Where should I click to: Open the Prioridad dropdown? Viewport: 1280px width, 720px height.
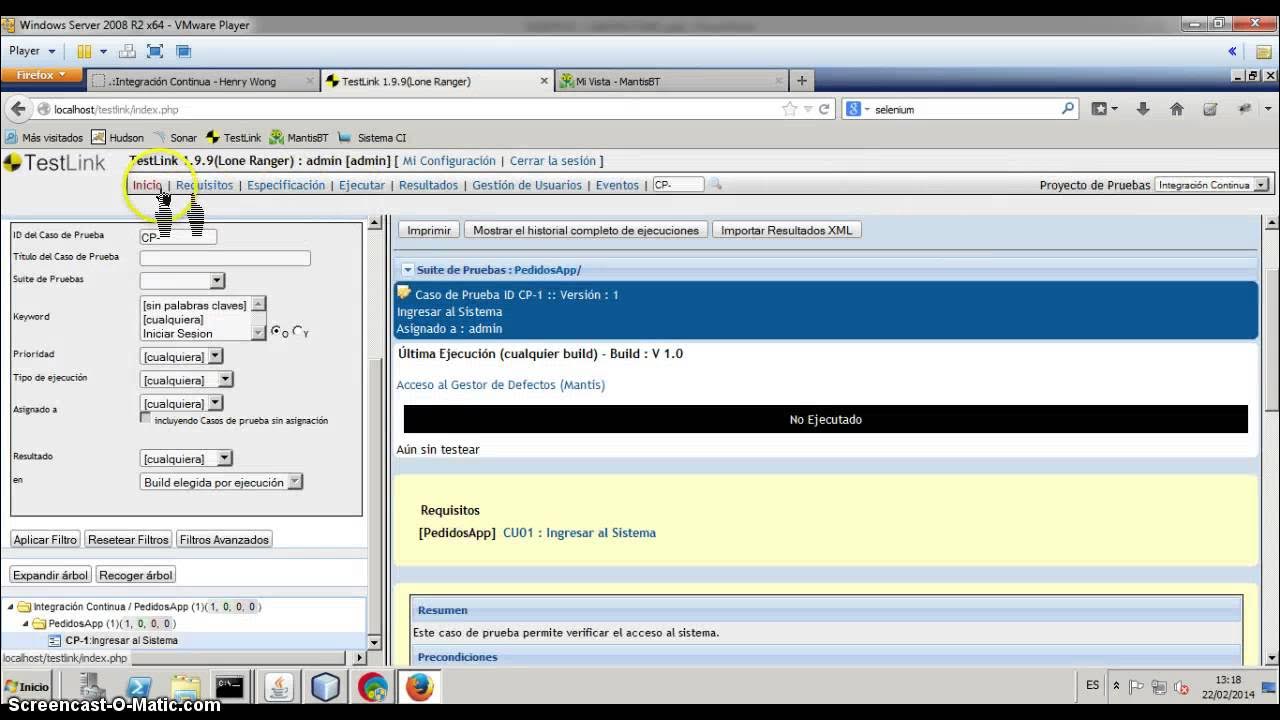[x=181, y=356]
